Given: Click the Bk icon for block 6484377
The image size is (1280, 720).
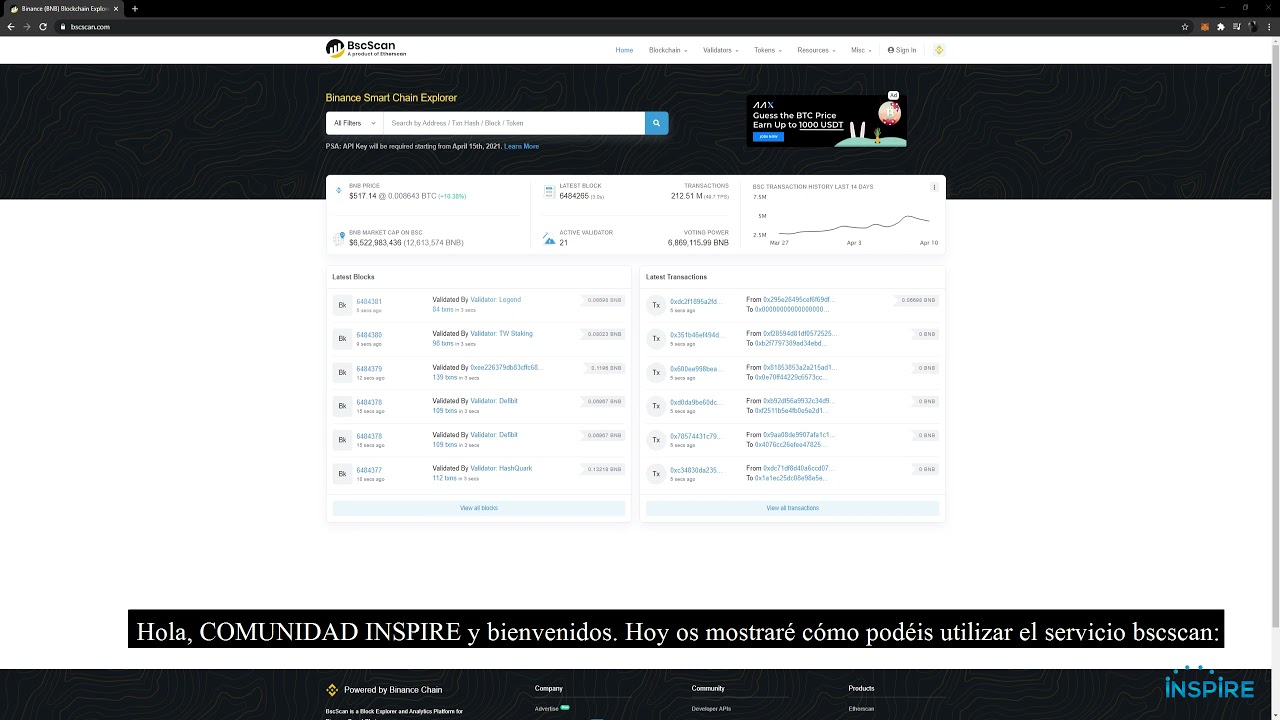Looking at the screenshot, I should (342, 474).
